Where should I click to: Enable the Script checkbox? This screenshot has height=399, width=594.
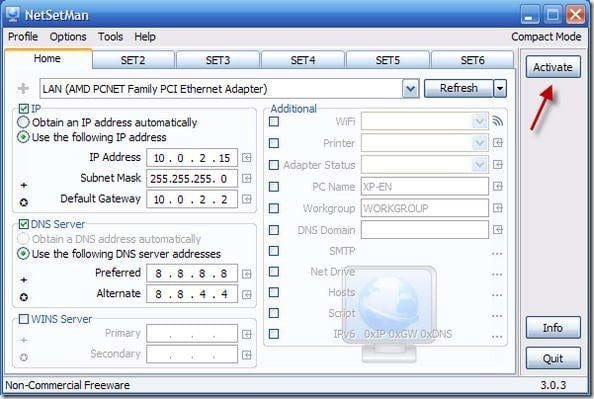pyautogui.click(x=274, y=313)
